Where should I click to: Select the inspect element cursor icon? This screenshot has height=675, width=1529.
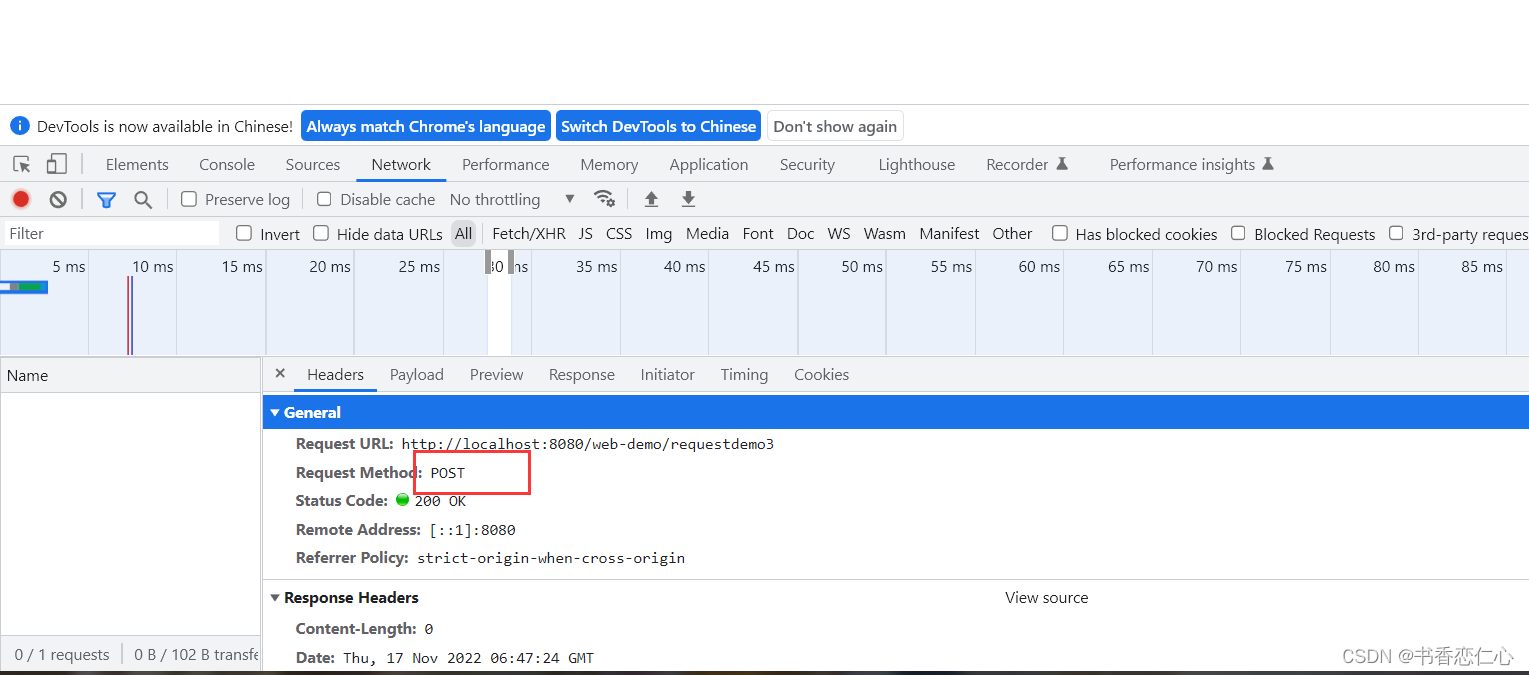point(21,163)
